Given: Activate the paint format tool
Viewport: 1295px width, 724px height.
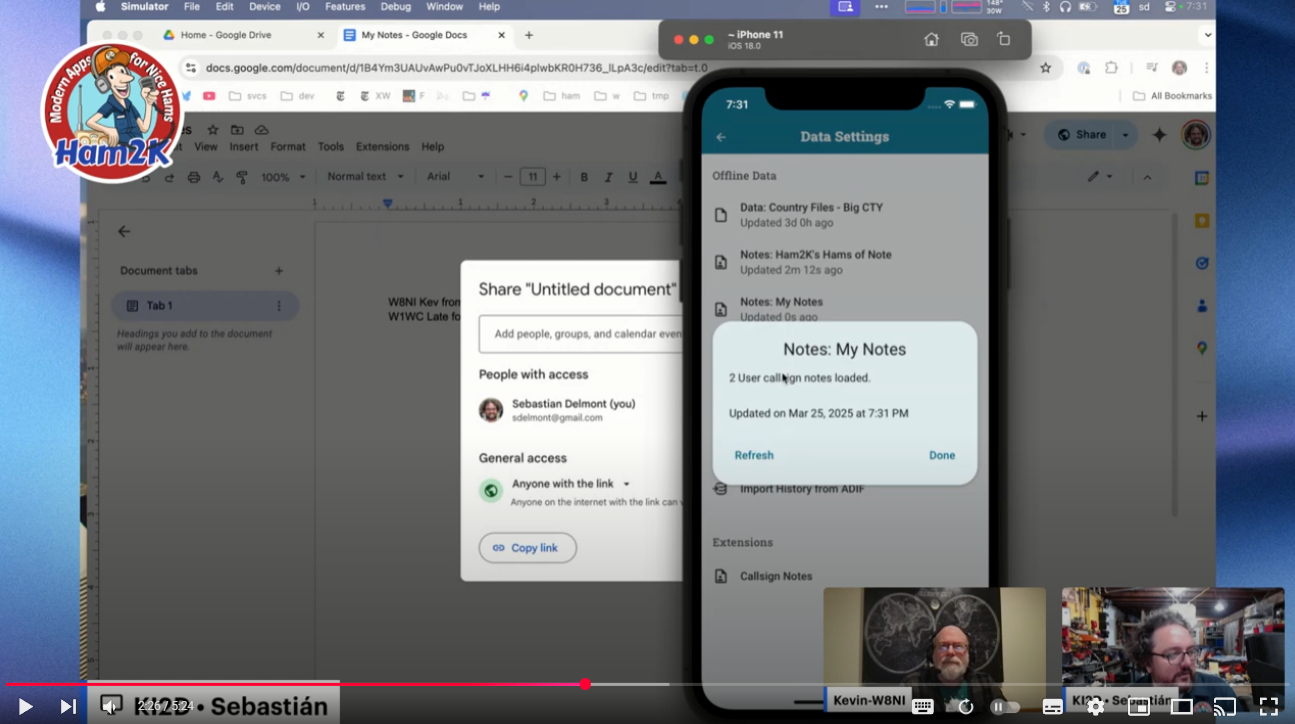Looking at the screenshot, I should coord(242,177).
